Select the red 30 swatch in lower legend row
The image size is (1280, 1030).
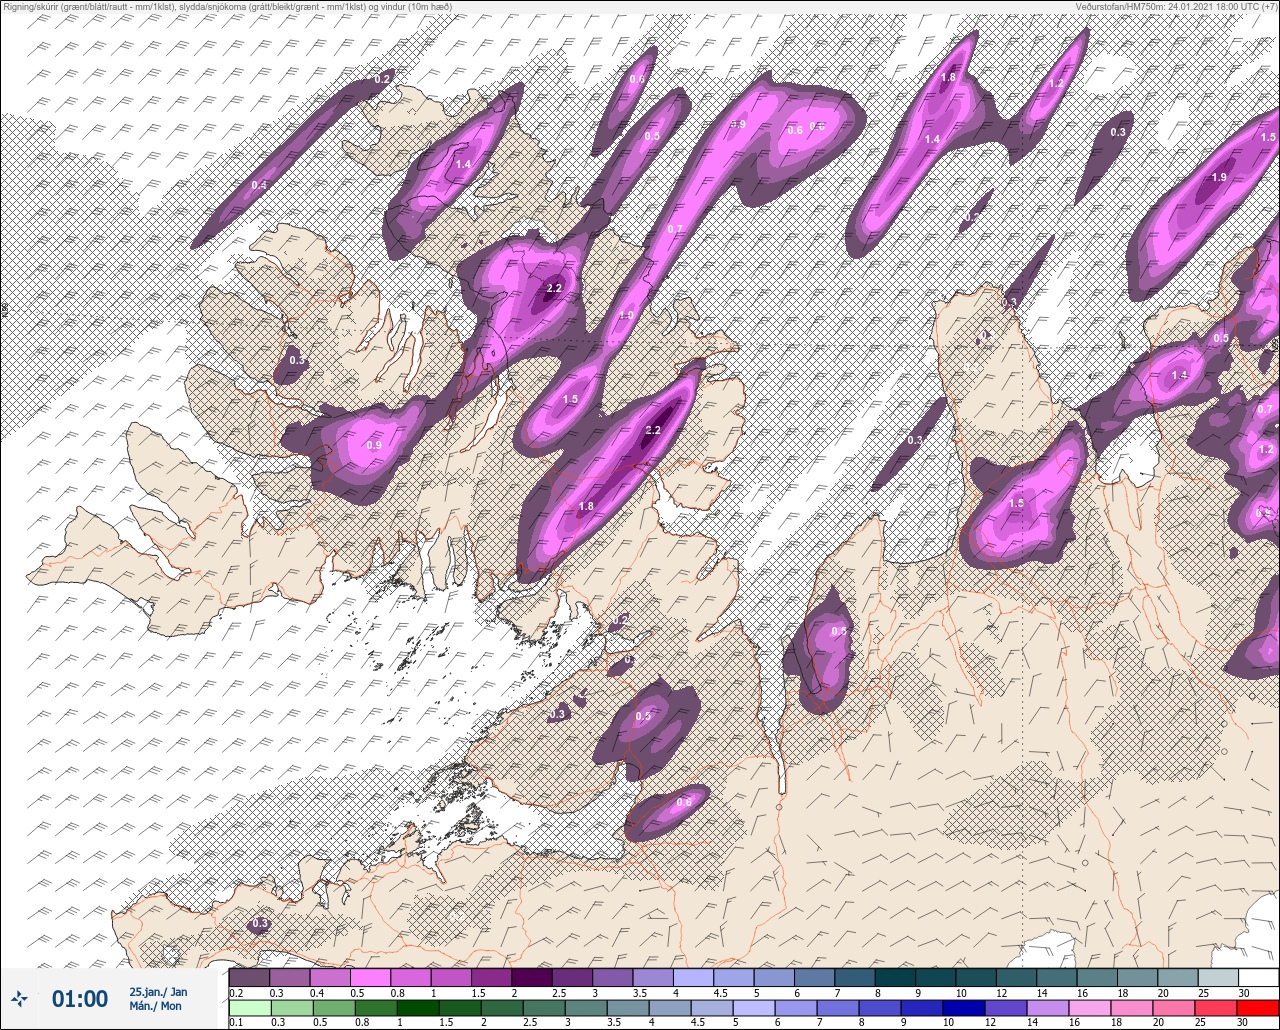point(1259,1008)
